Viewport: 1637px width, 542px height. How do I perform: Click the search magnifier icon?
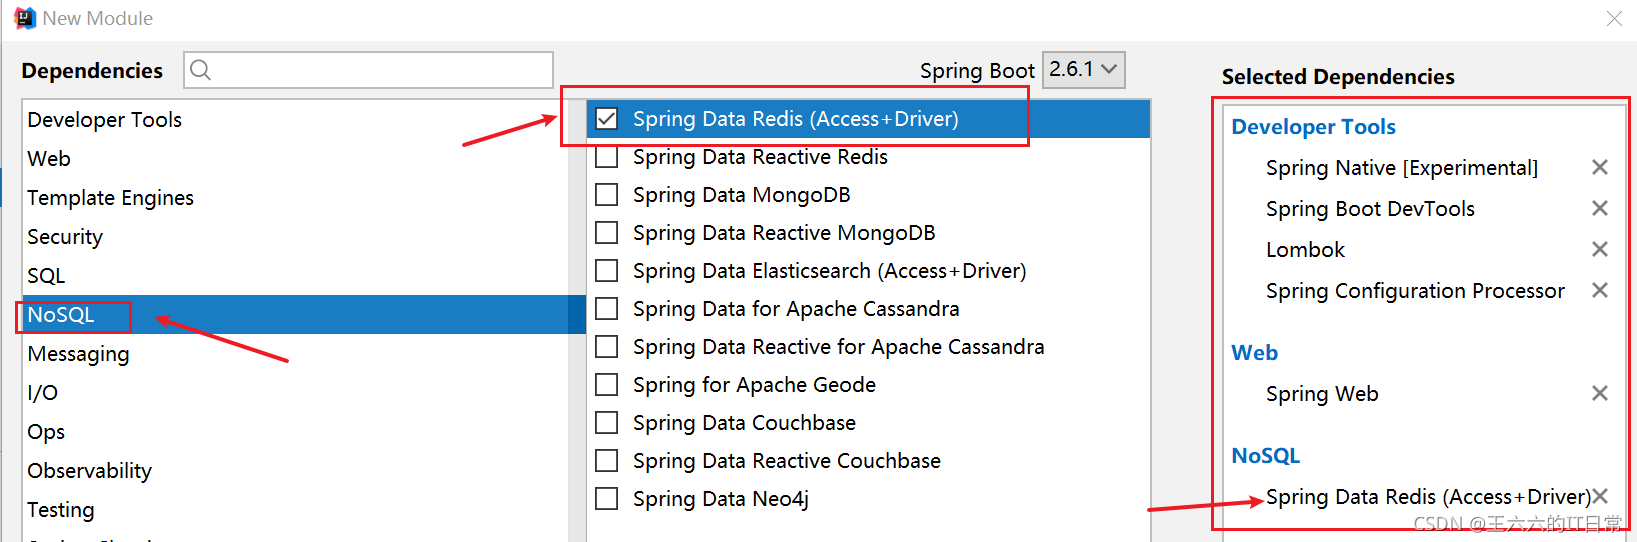tap(200, 69)
